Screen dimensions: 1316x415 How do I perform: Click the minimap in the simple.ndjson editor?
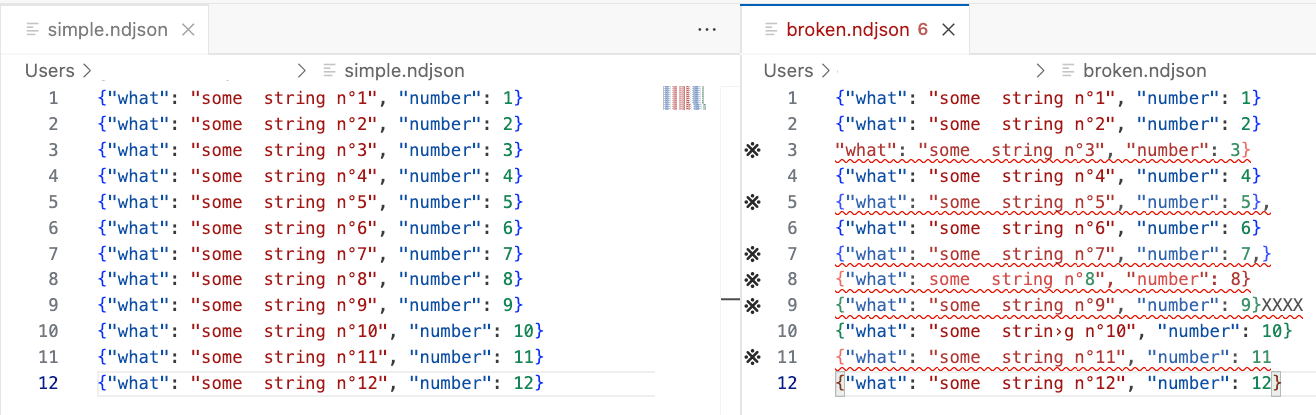tap(685, 98)
